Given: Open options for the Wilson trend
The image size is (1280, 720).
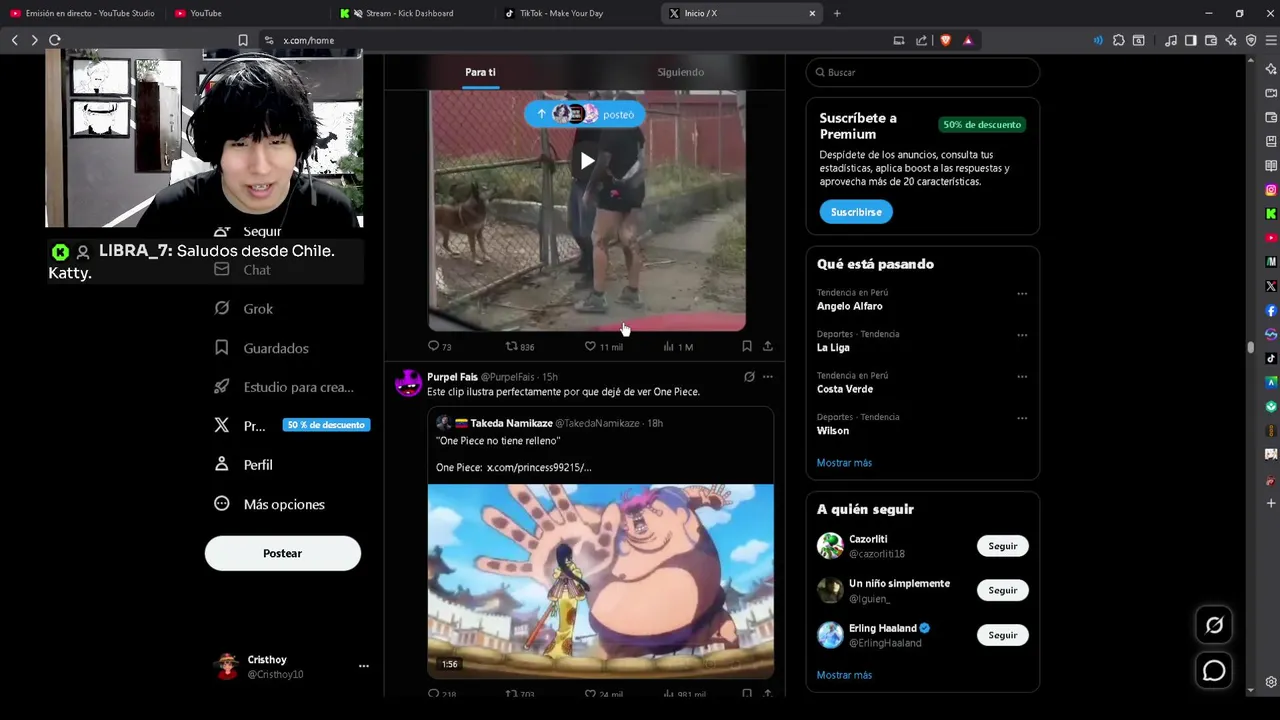Looking at the screenshot, I should point(1022,418).
